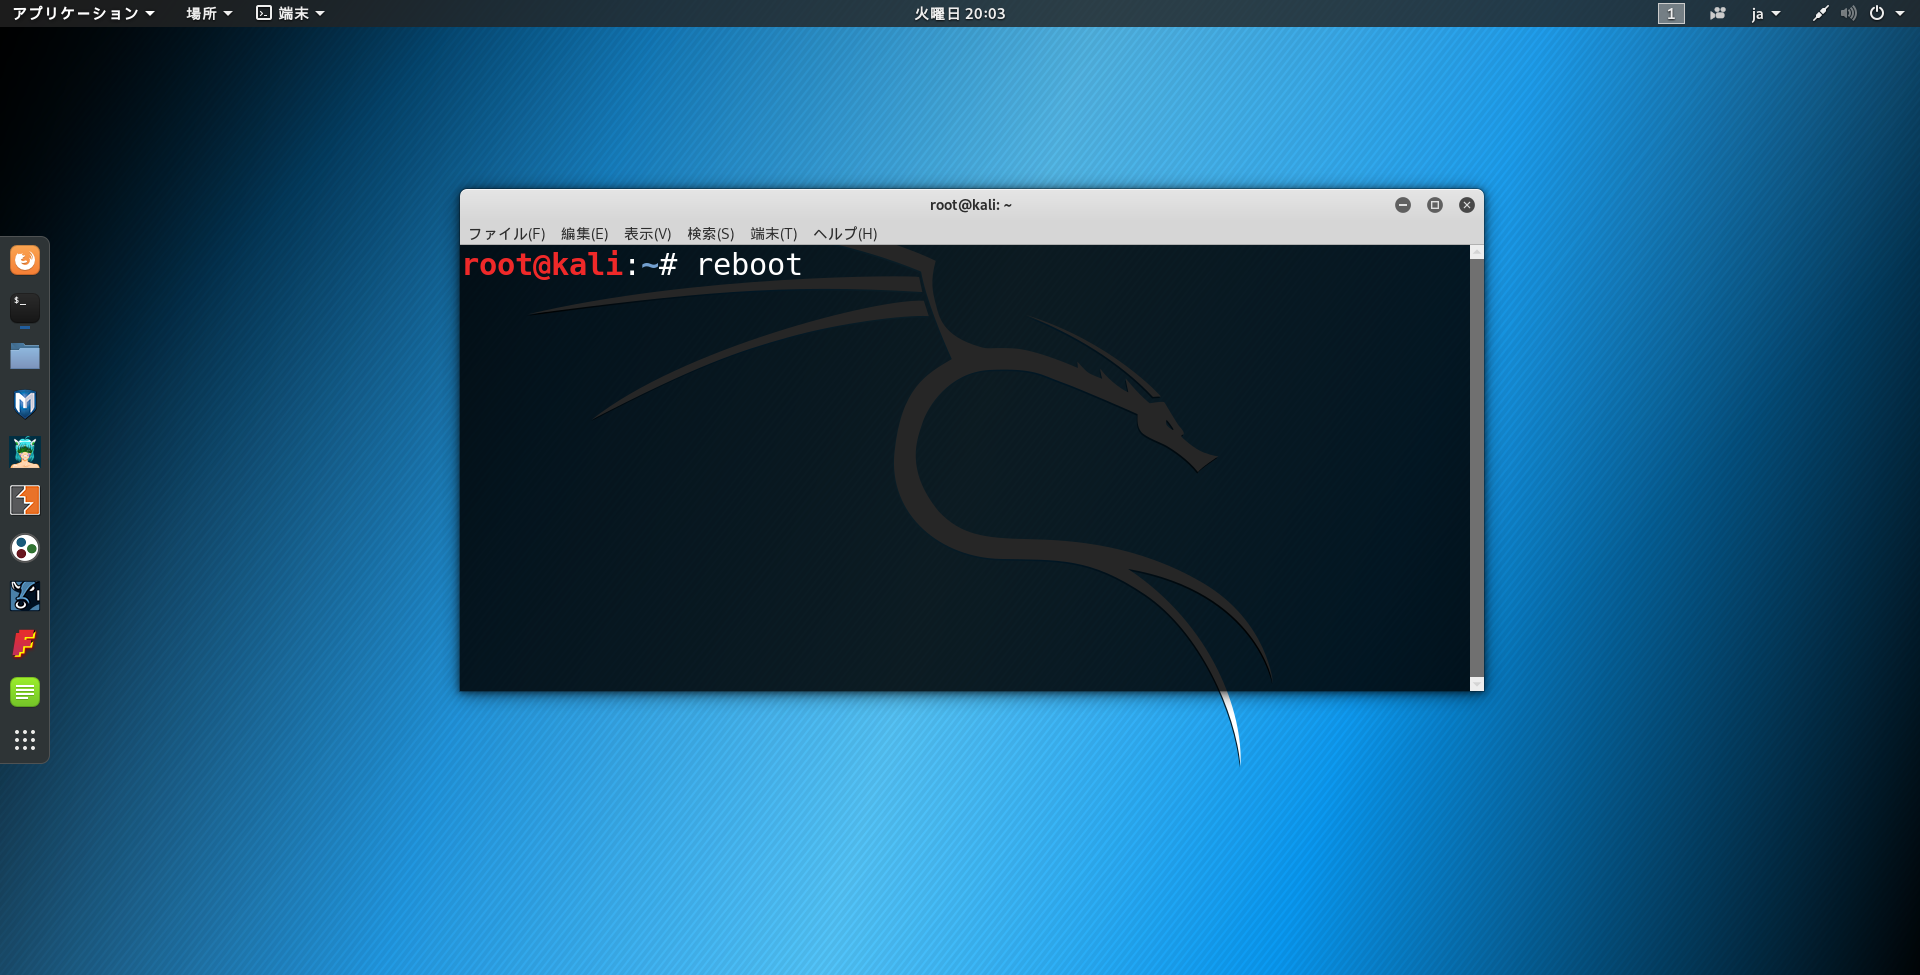Launch the BeEF dock icon
Viewport: 1920px width, 975px height.
[x=25, y=596]
